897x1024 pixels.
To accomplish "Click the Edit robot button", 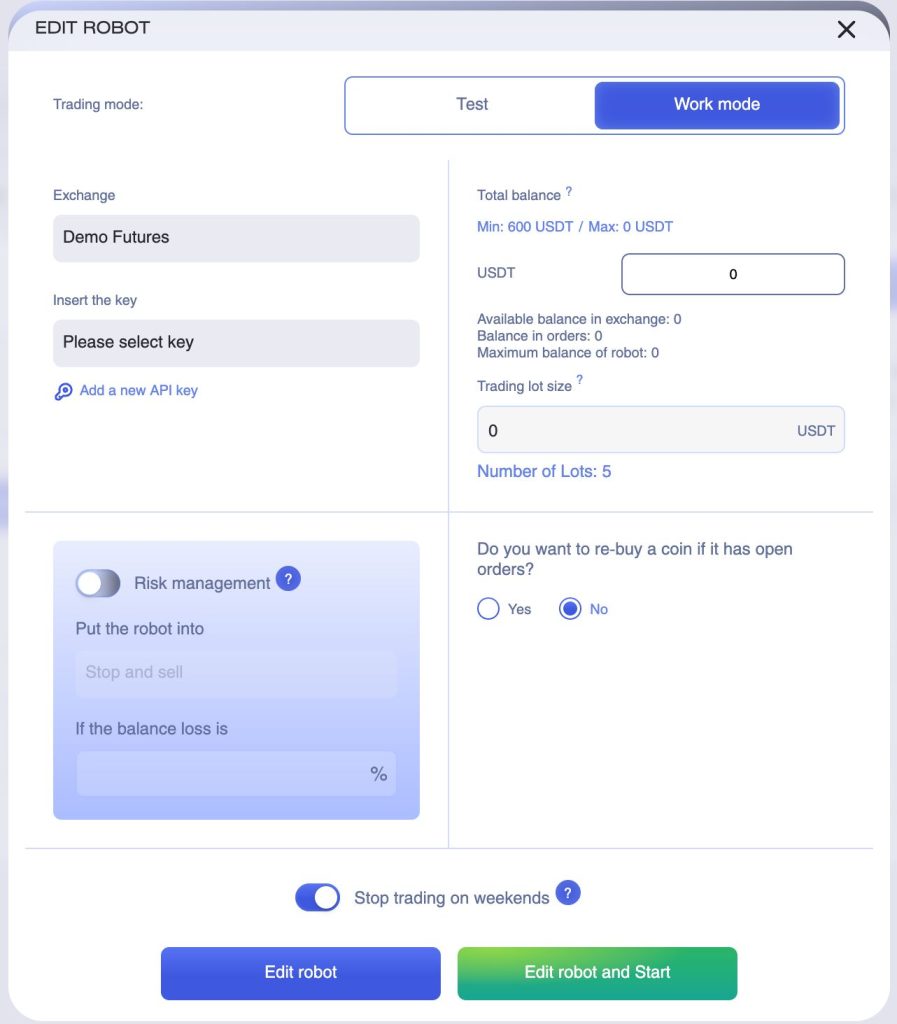I will (300, 972).
